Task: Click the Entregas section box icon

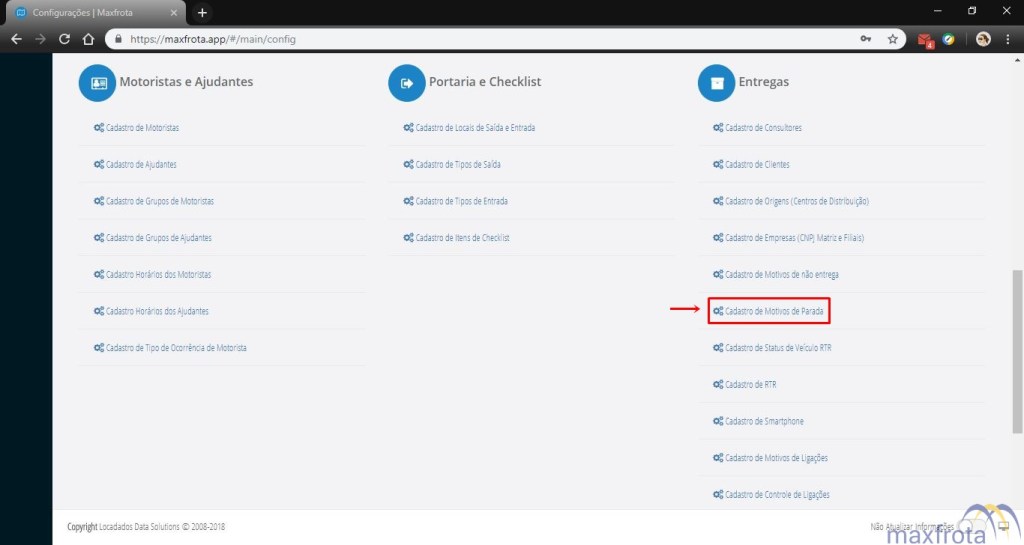Action: tap(716, 83)
